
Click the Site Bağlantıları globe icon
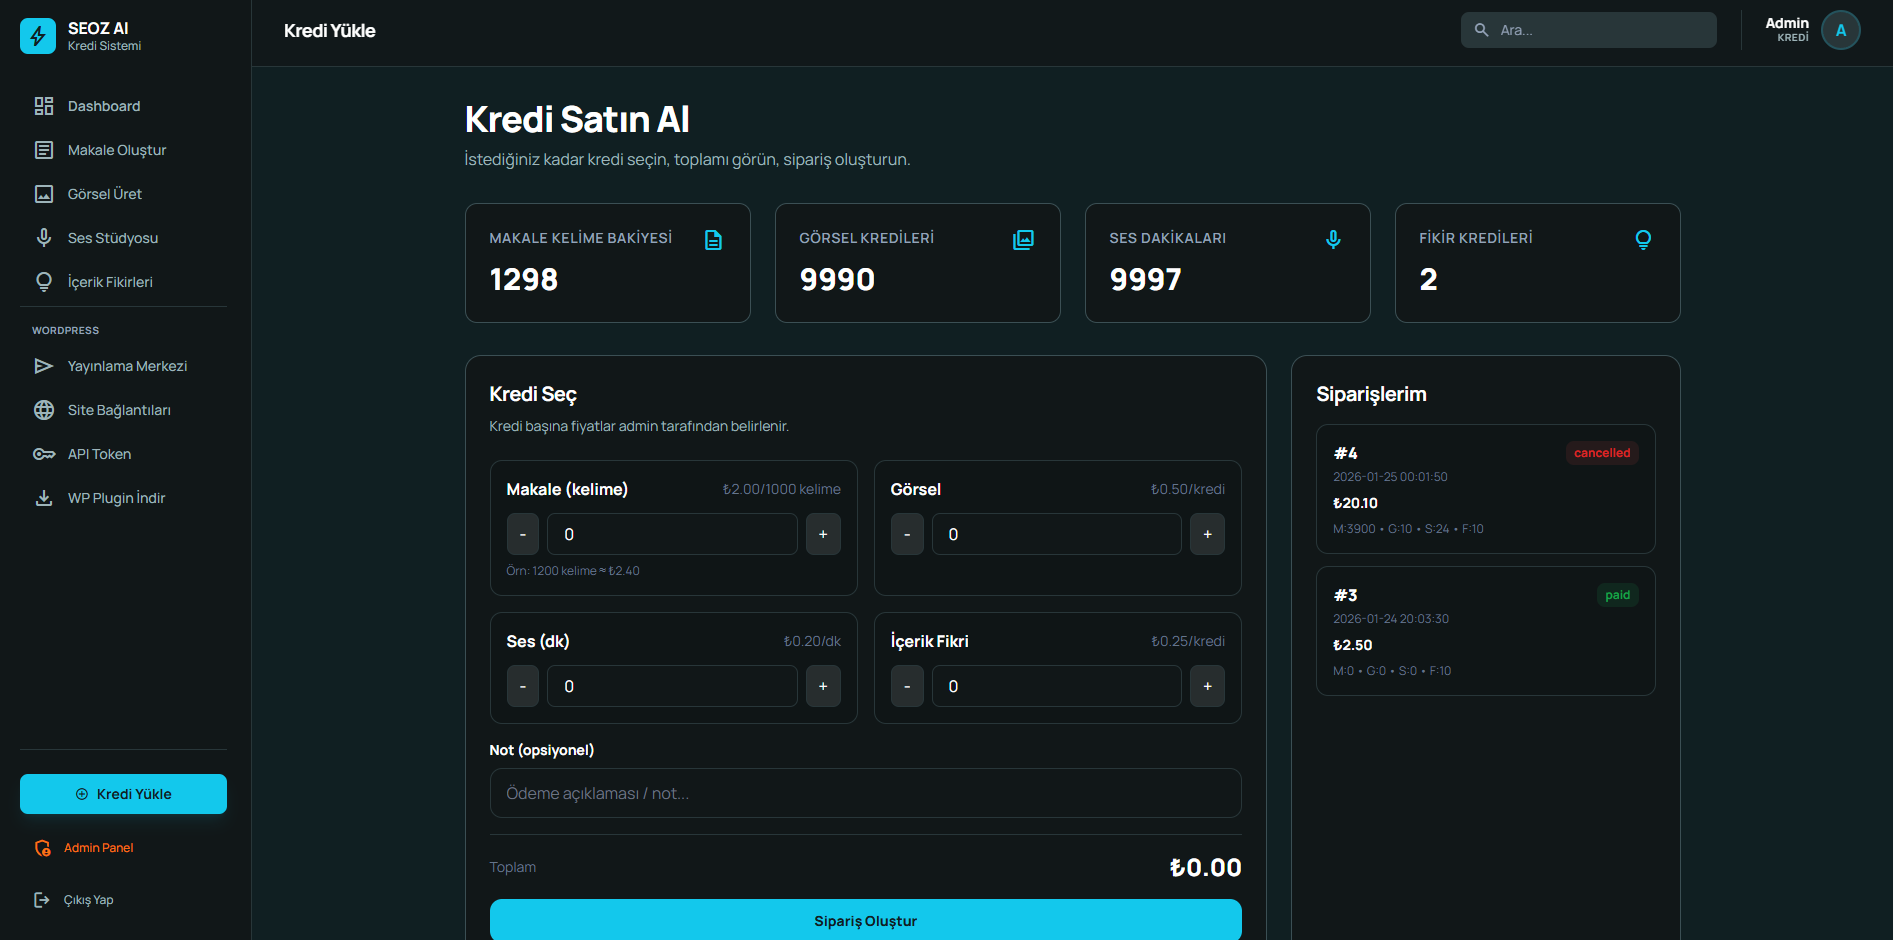coord(44,410)
